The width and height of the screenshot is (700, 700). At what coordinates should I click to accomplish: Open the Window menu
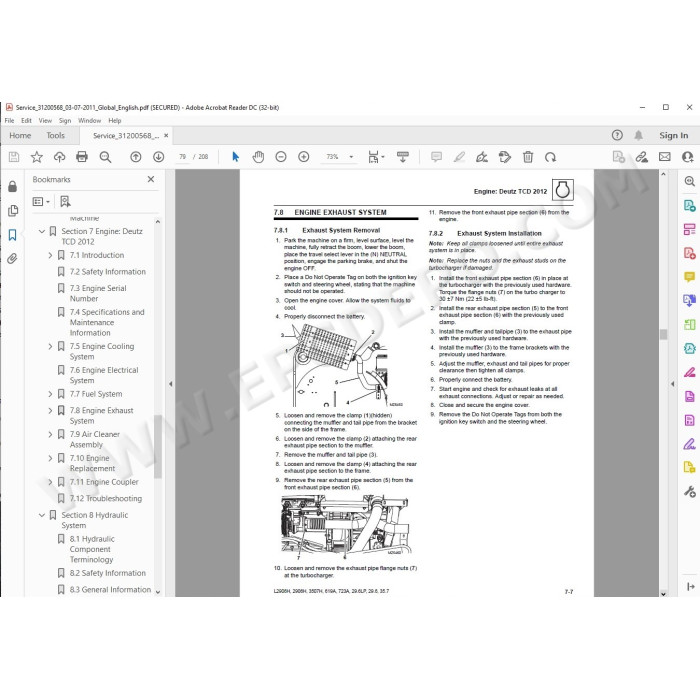[x=89, y=121]
